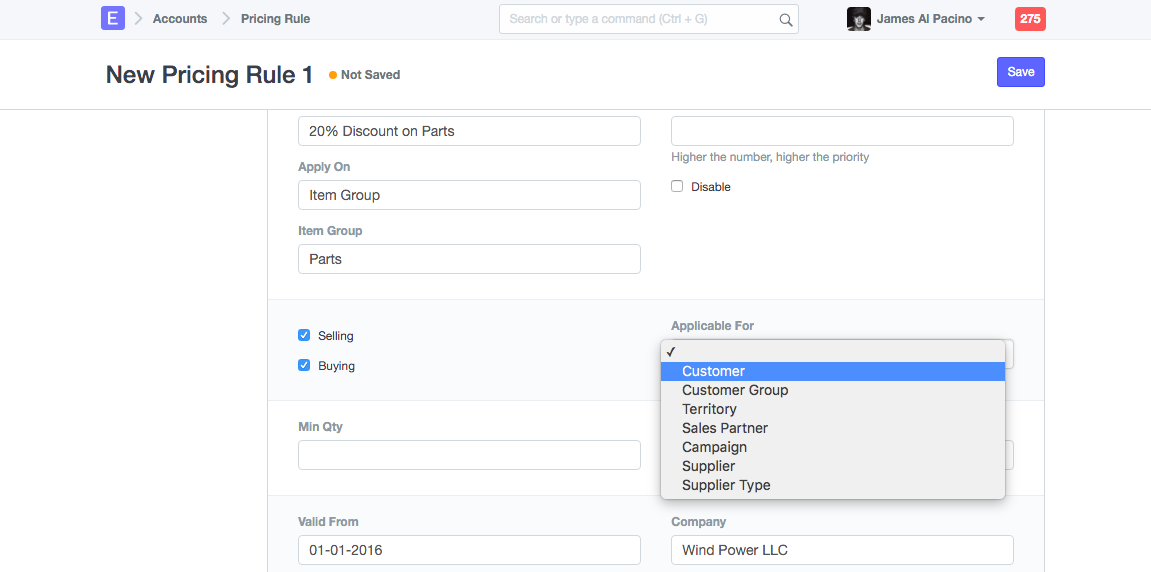
Task: Uncheck the Selling checkbox
Action: point(304,336)
